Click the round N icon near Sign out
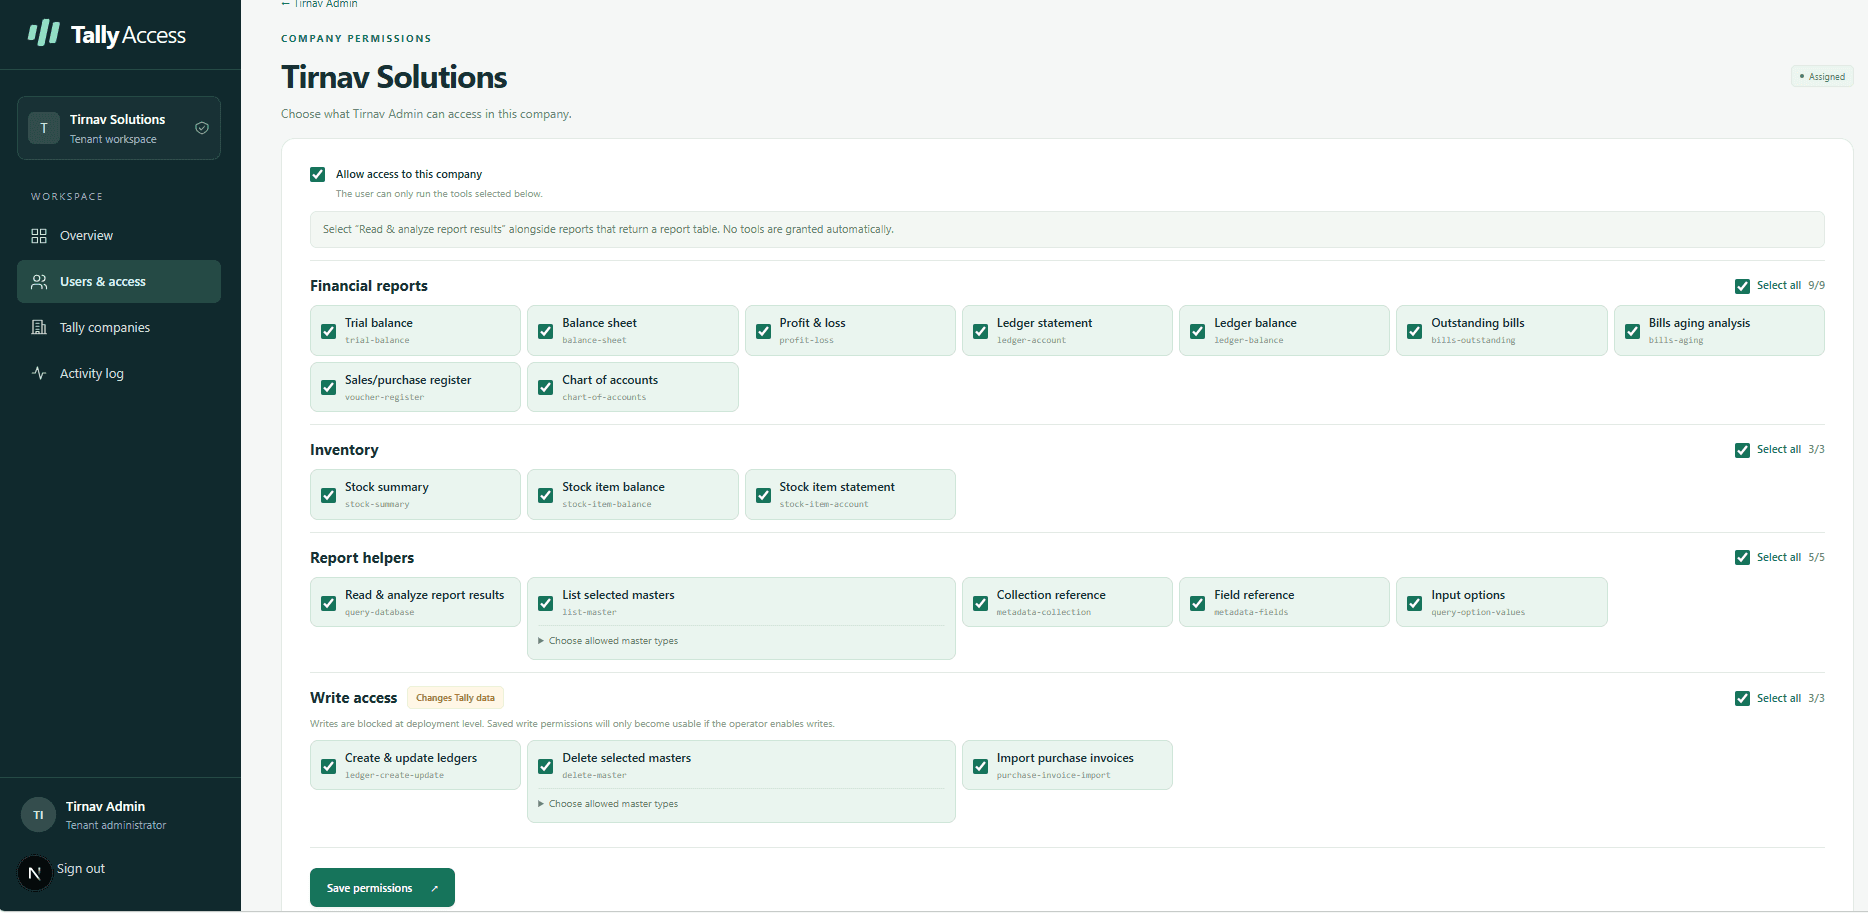 click(34, 873)
